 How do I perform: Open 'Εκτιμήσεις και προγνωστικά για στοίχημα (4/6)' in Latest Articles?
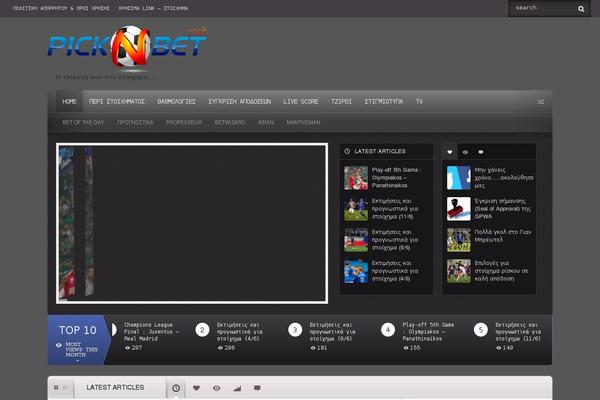pos(395,271)
